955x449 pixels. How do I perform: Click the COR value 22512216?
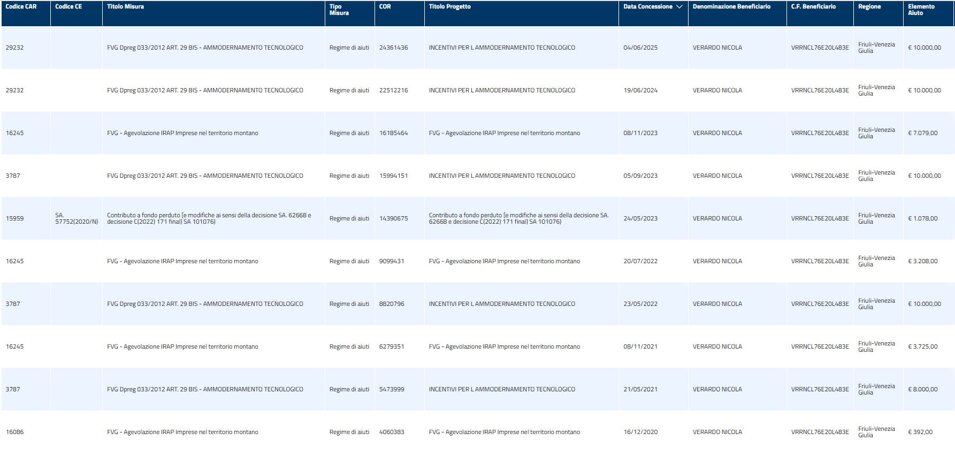pyautogui.click(x=392, y=90)
